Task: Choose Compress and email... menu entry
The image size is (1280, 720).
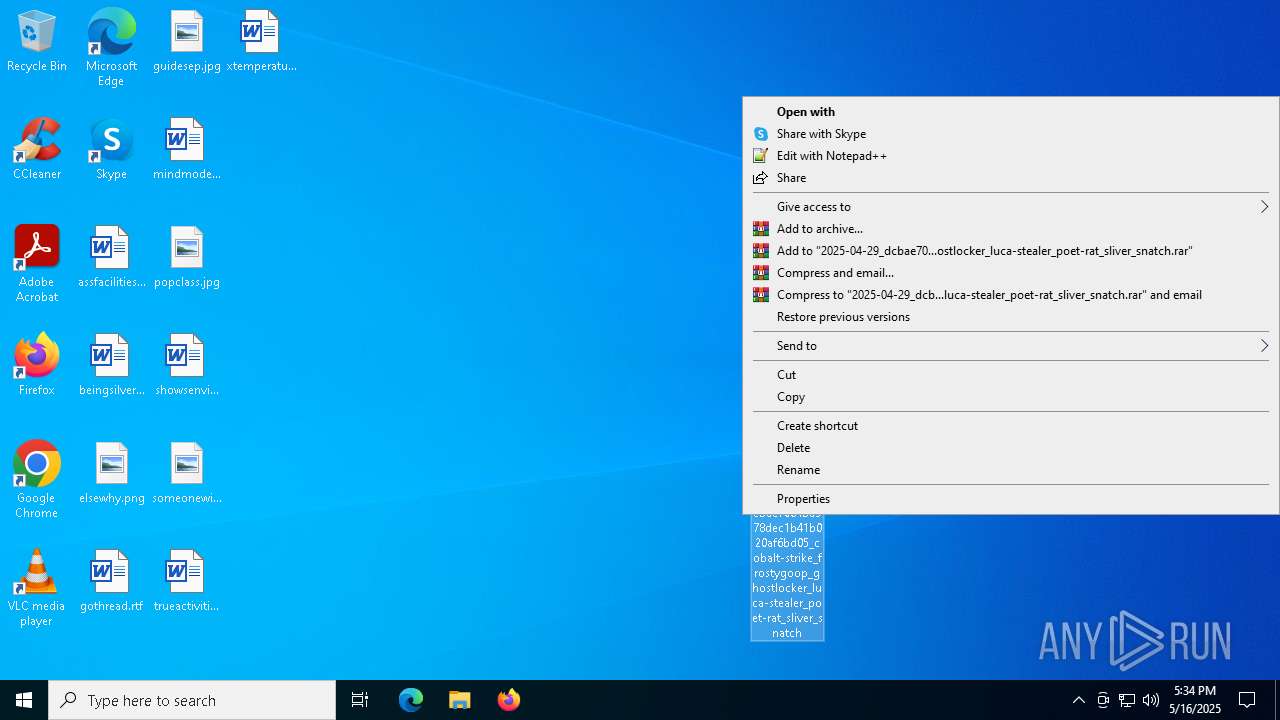Action: click(x=1010, y=273)
